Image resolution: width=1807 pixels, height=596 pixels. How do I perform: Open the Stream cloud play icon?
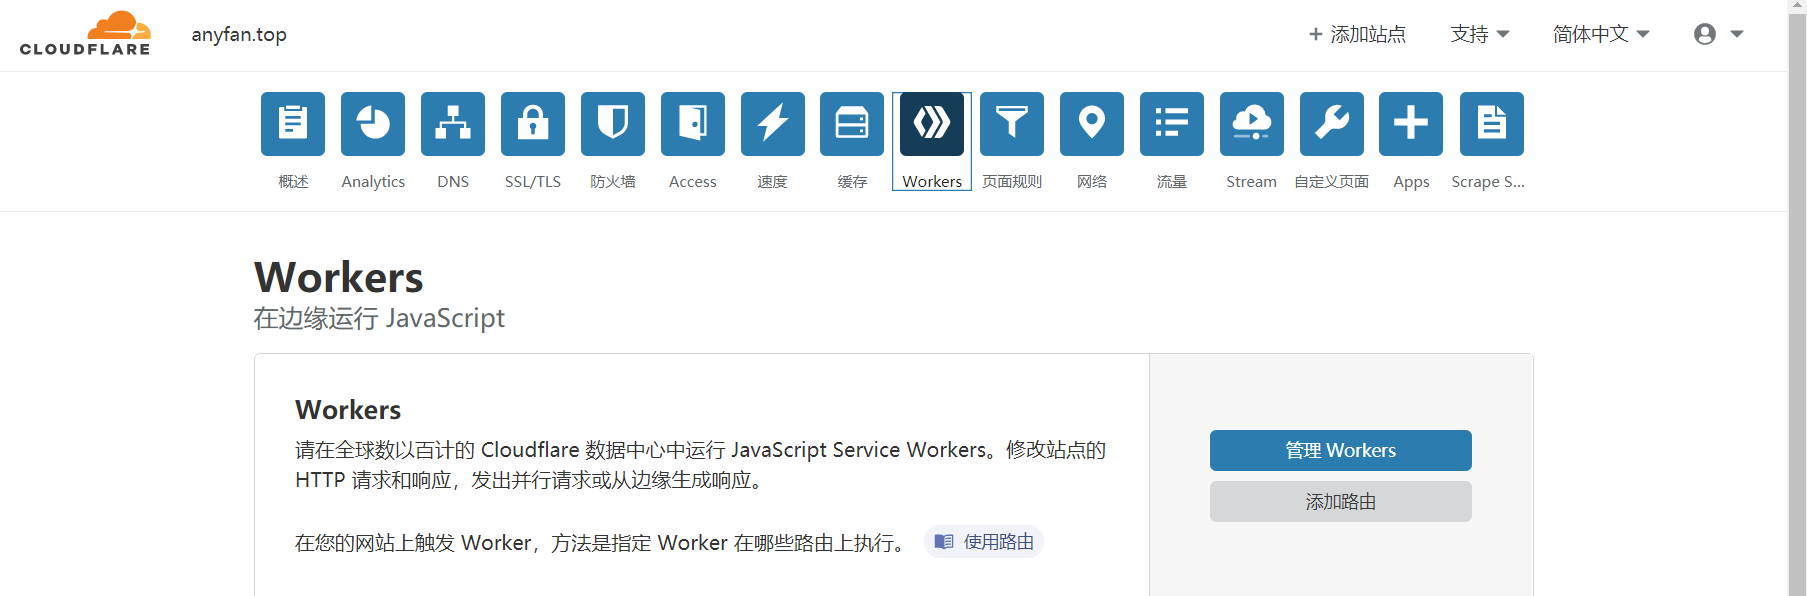1252,124
